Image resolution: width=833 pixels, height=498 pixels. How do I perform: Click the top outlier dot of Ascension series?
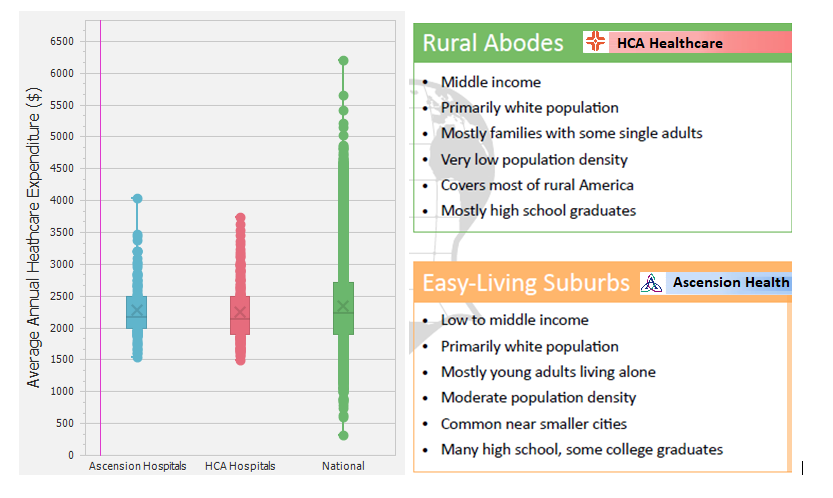(x=137, y=199)
